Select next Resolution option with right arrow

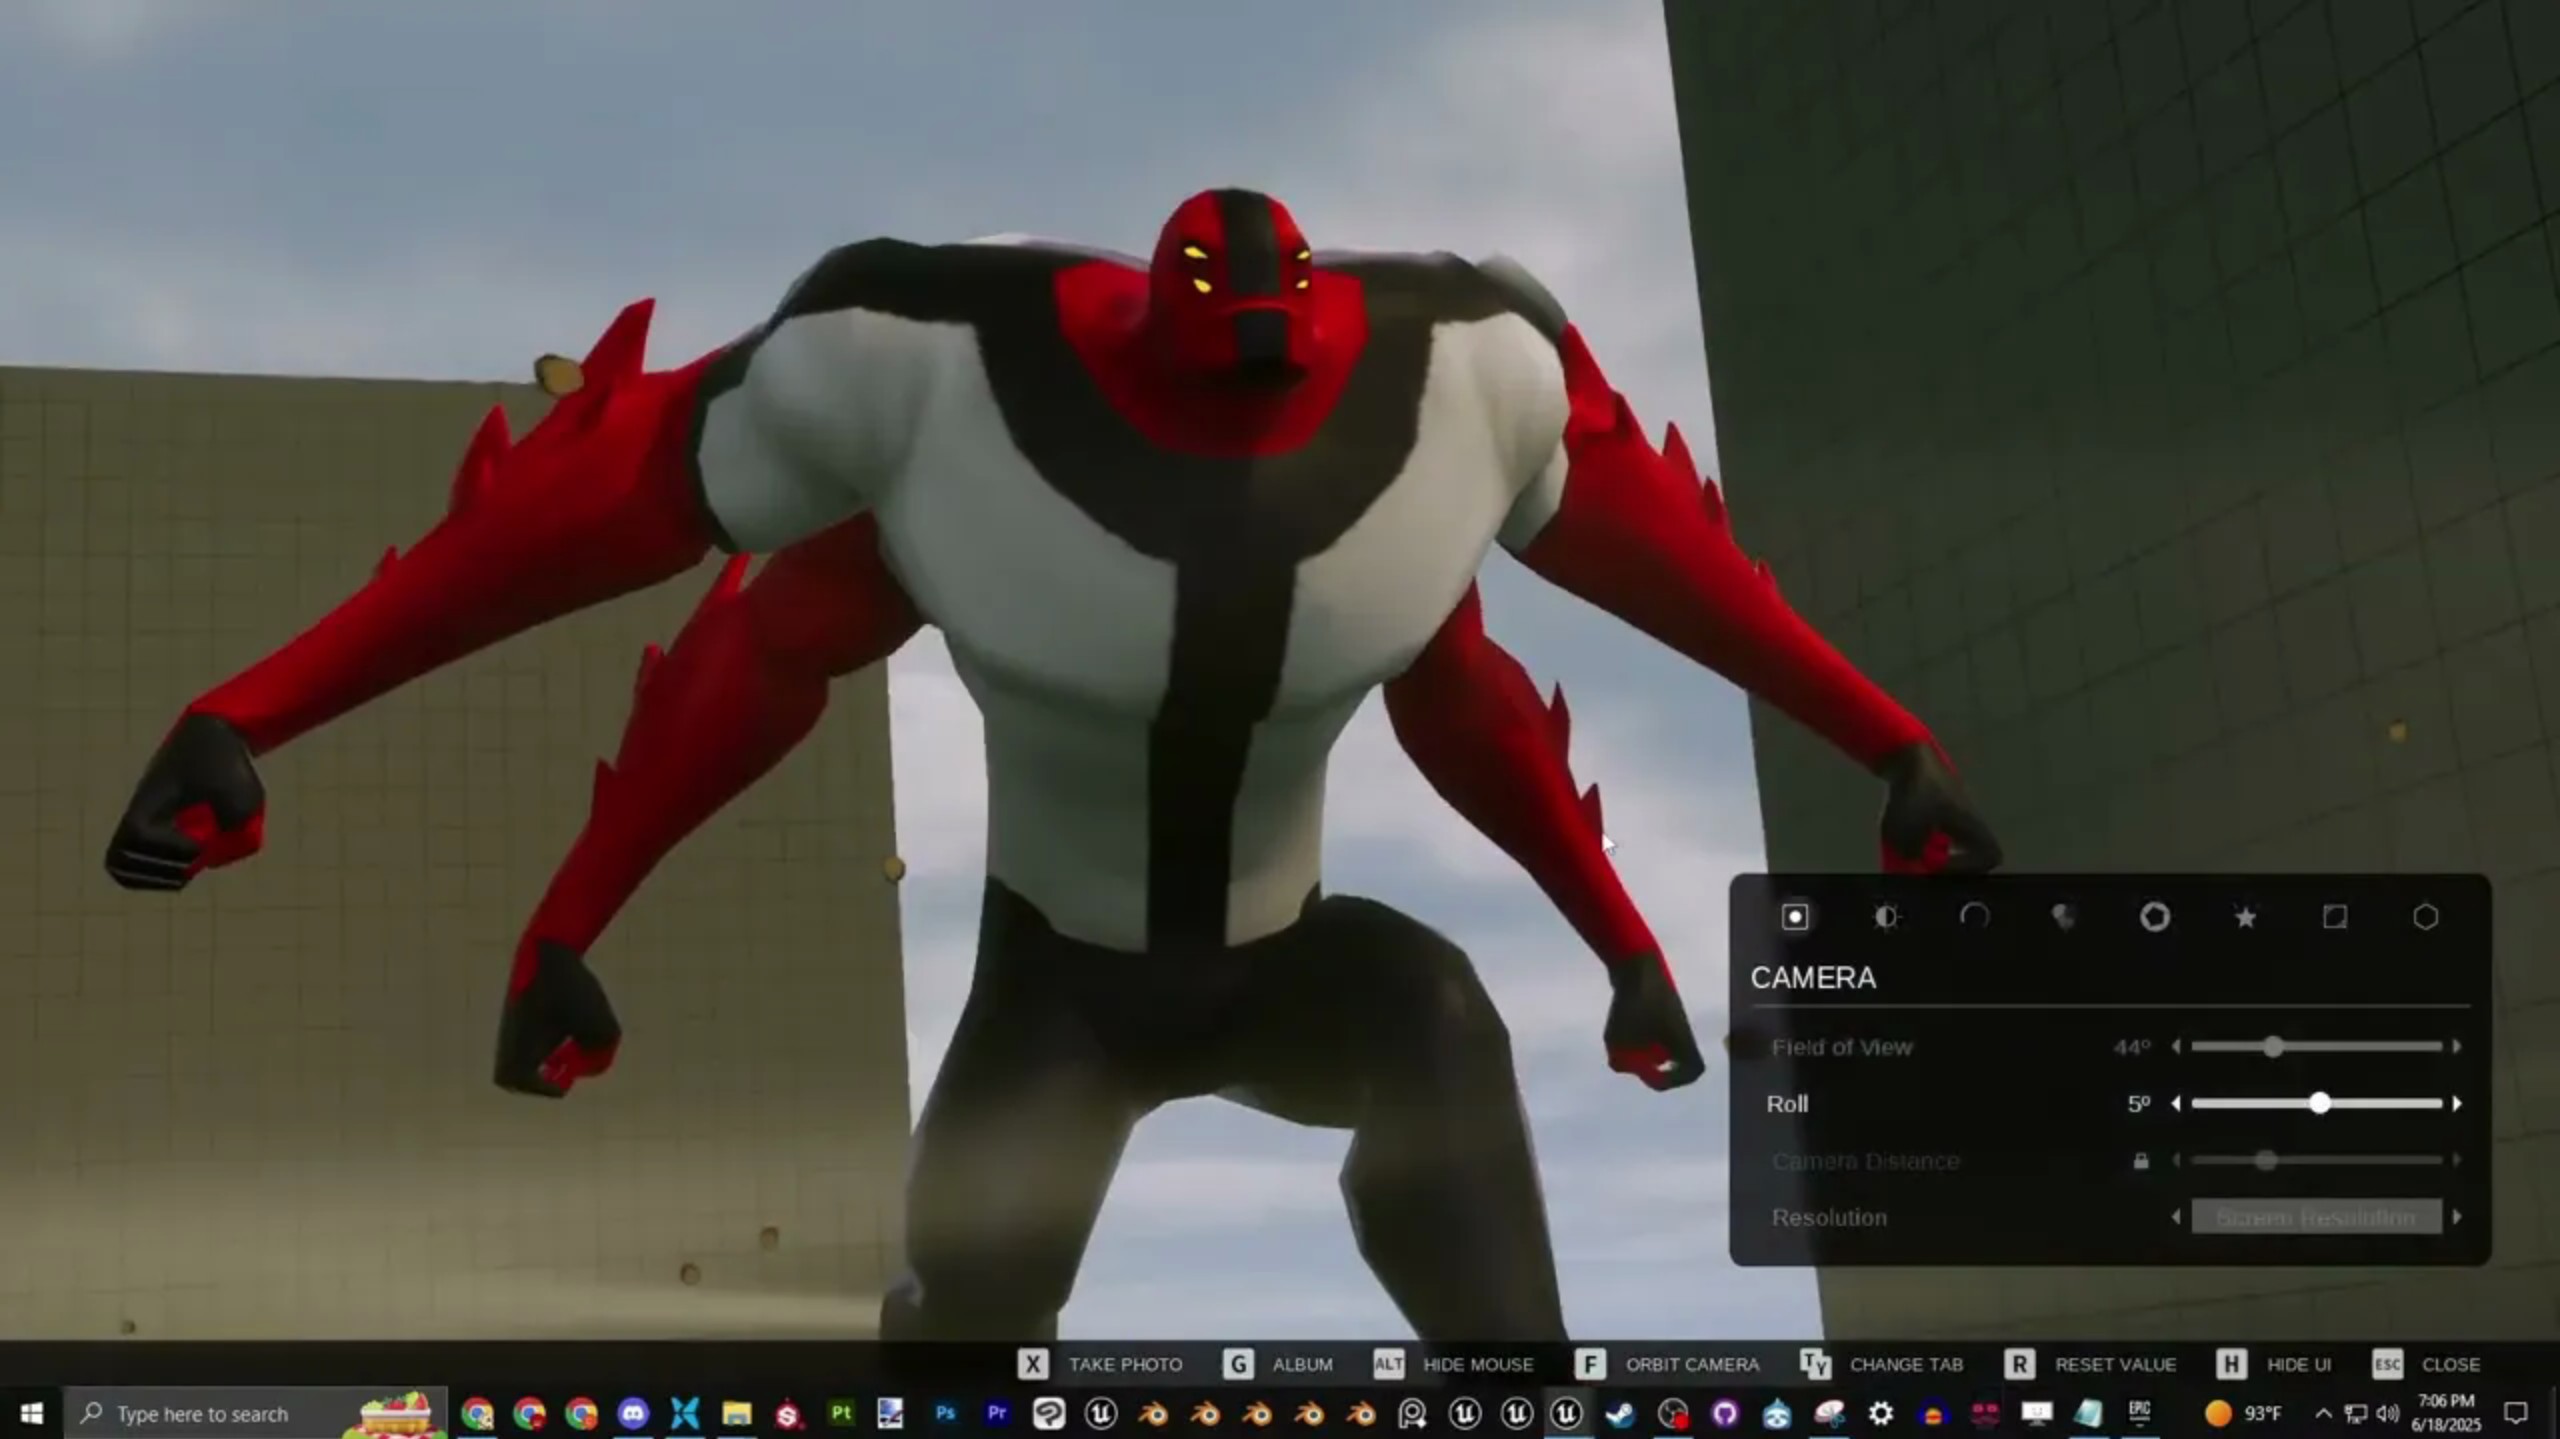pos(2457,1218)
